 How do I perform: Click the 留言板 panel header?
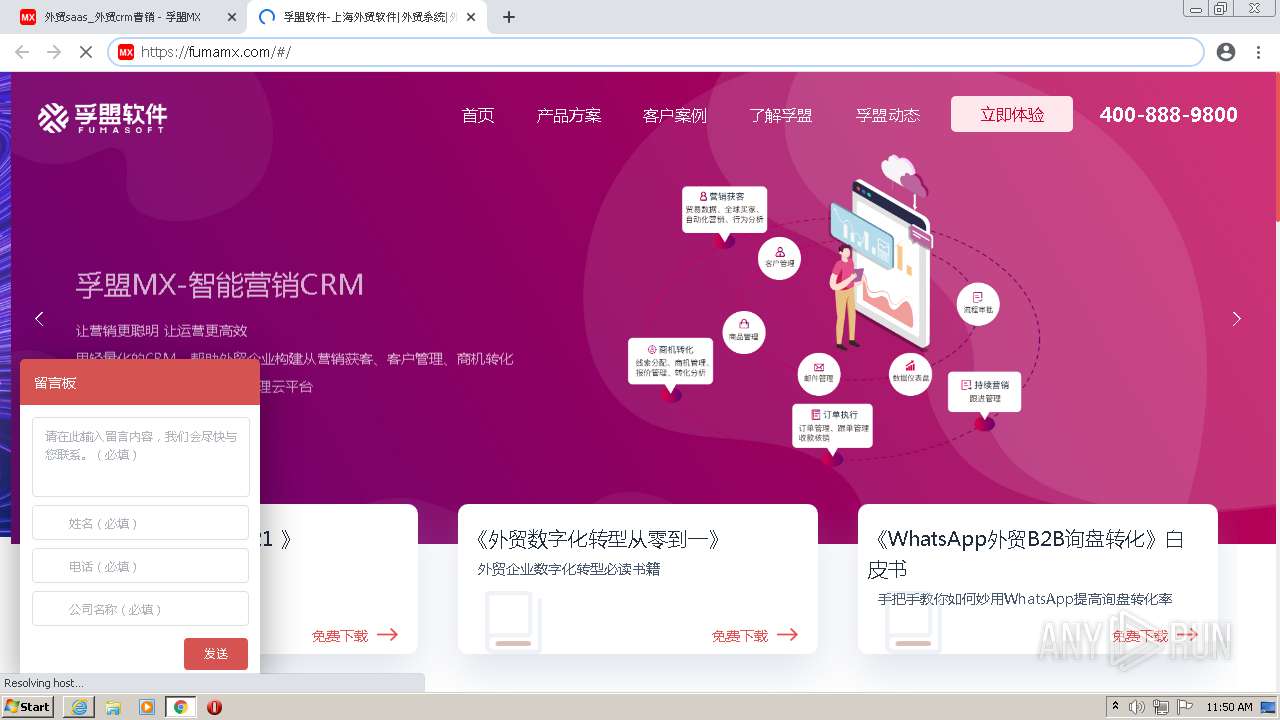pos(140,382)
